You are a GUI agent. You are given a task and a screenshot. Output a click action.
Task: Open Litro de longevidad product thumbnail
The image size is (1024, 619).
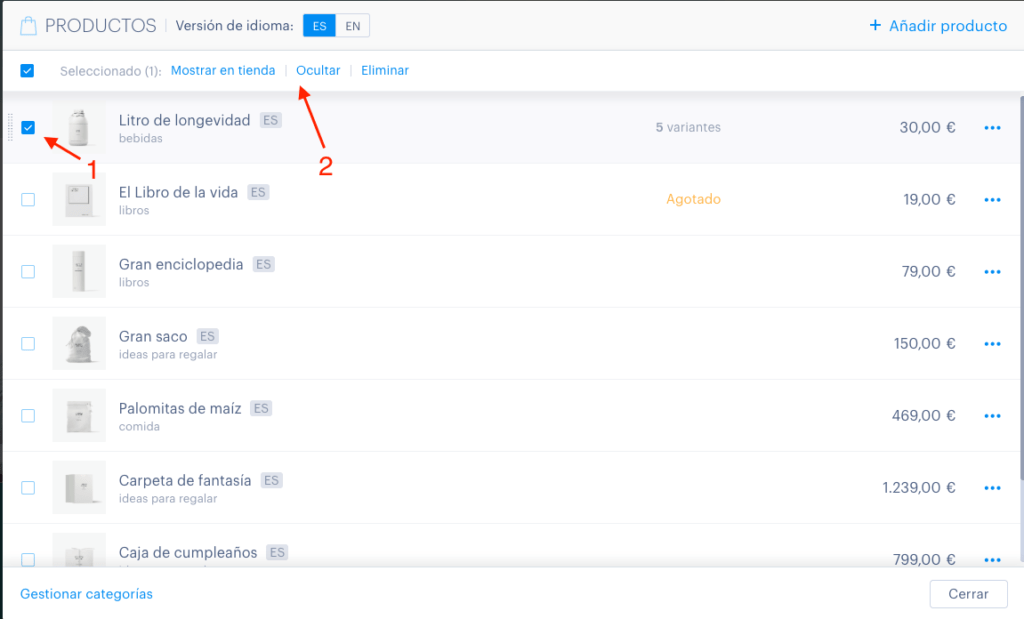coord(79,127)
